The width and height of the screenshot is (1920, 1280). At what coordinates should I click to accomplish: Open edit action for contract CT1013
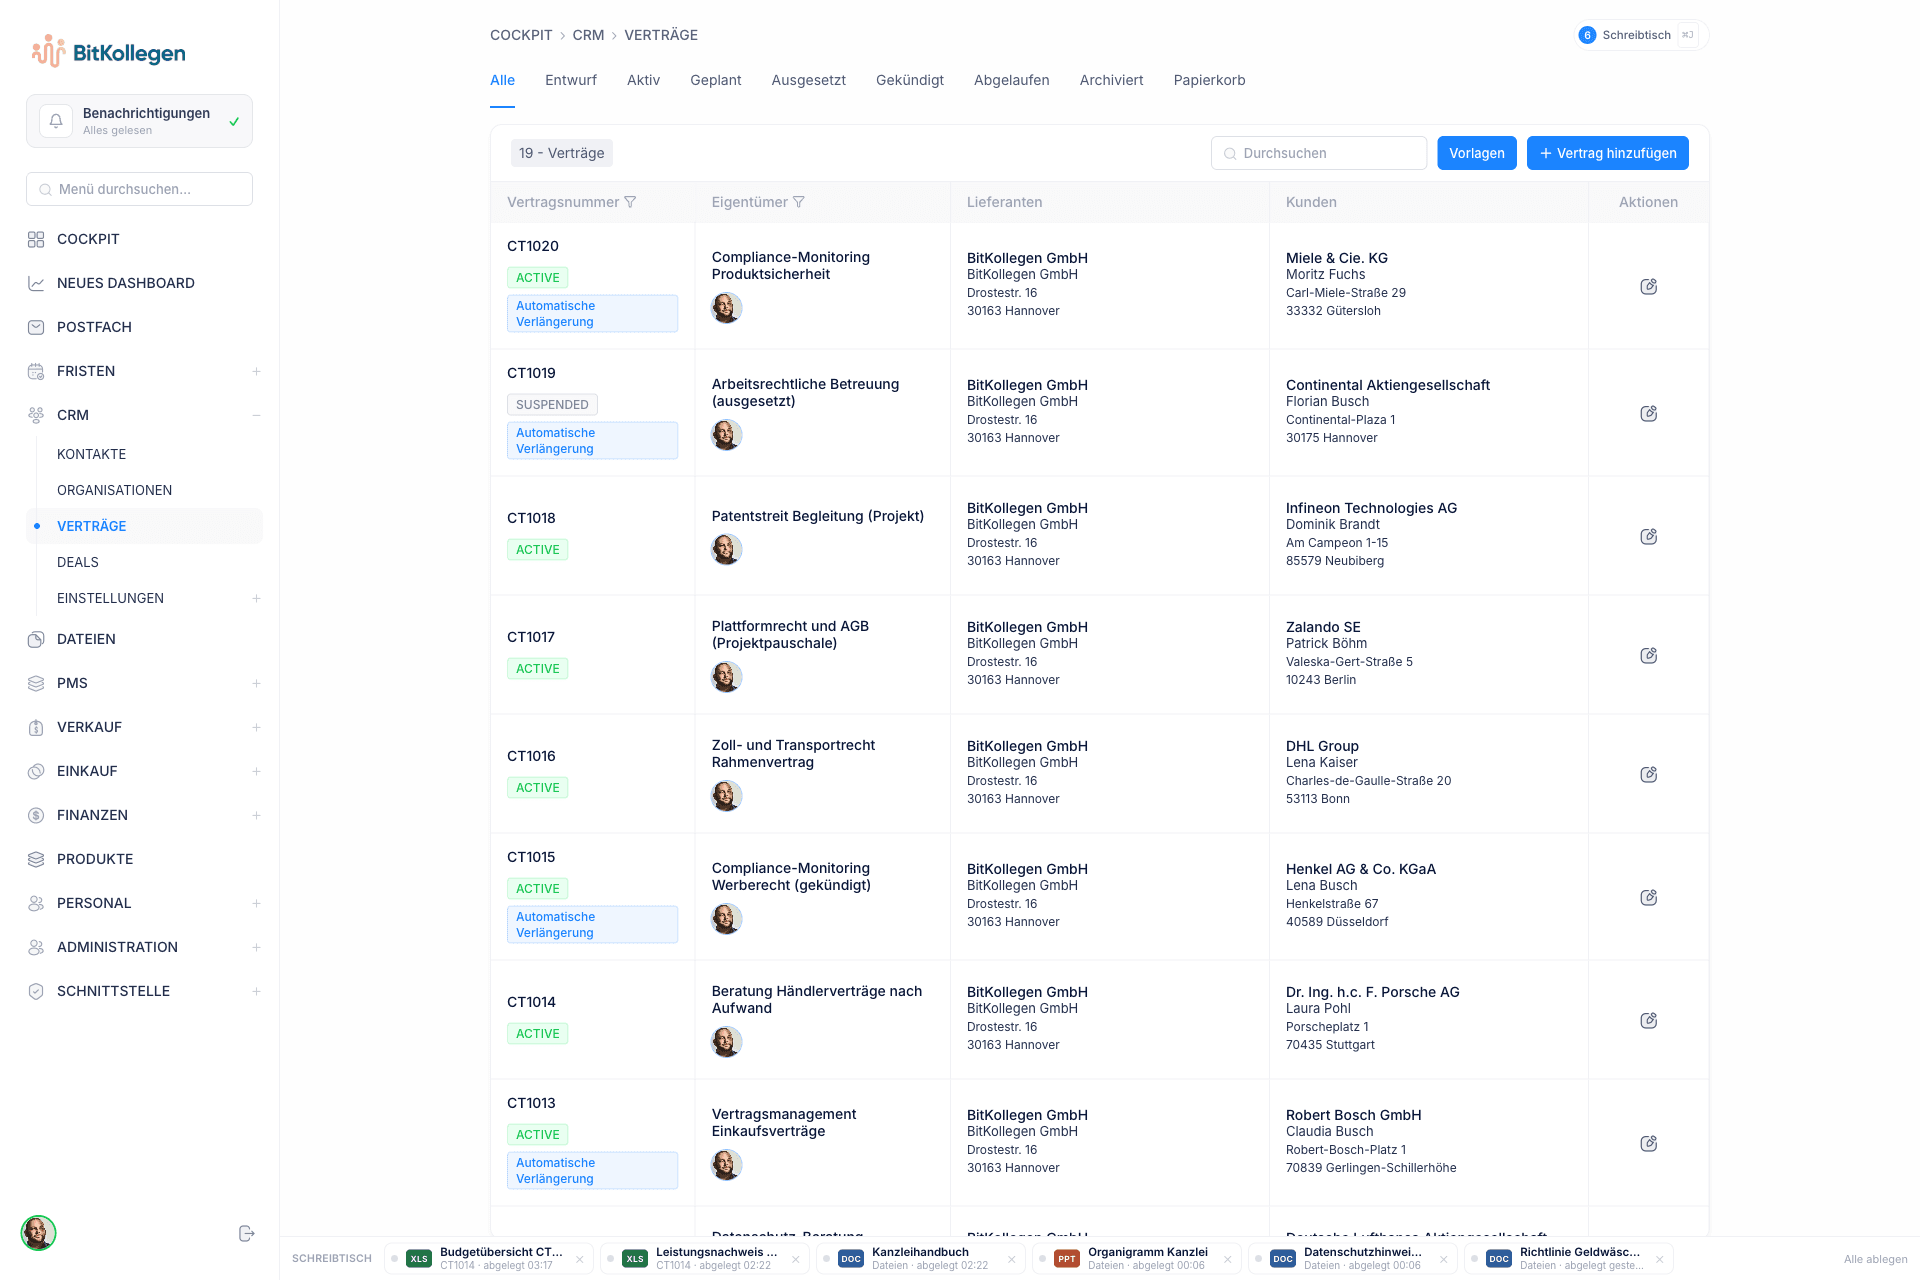(1649, 1144)
